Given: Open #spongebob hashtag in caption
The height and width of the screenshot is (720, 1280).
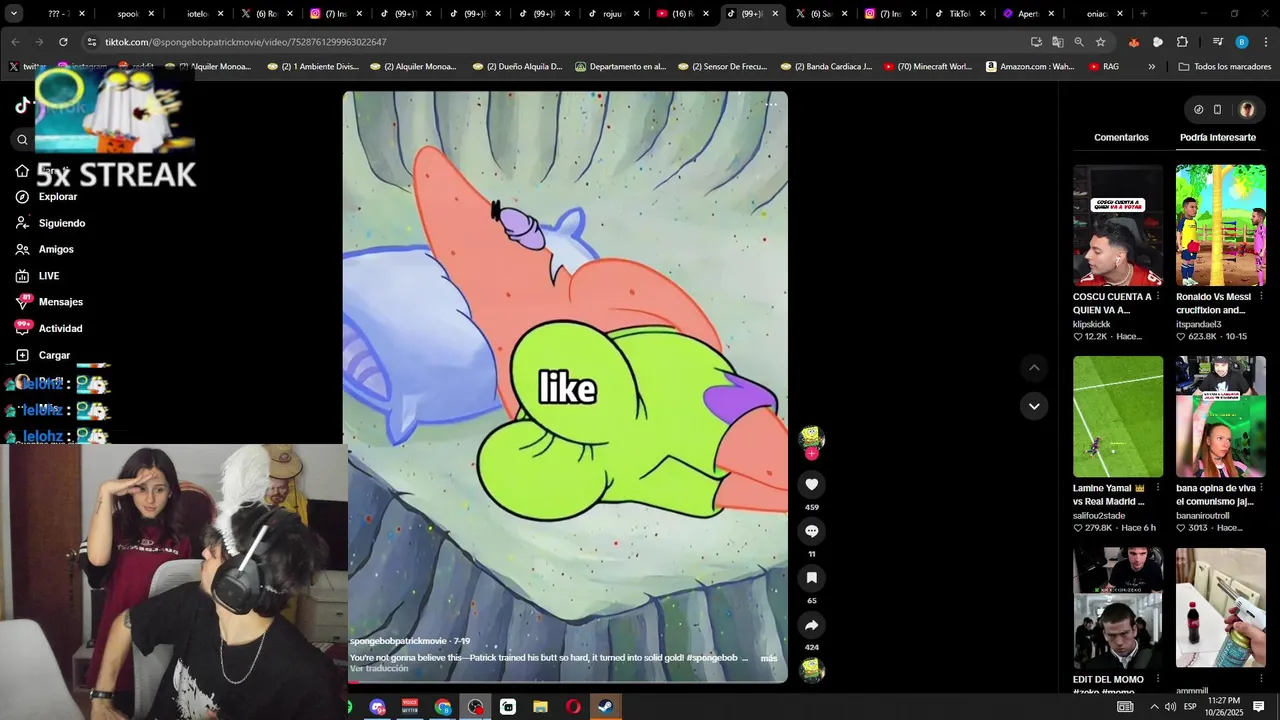Looking at the screenshot, I should coord(712,658).
